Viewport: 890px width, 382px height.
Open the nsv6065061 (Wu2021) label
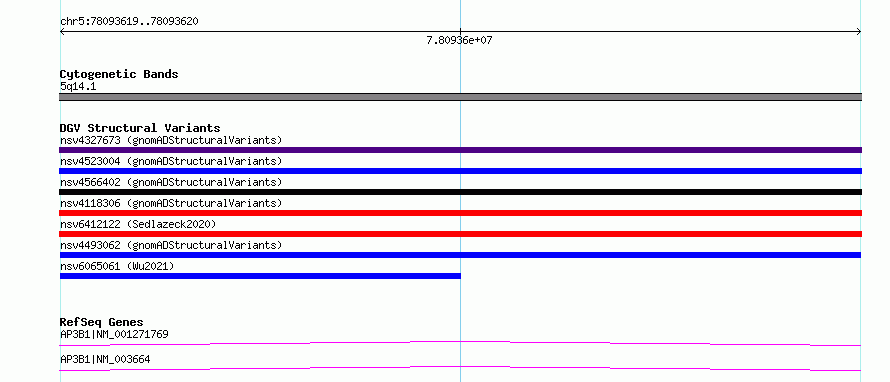[x=117, y=266]
